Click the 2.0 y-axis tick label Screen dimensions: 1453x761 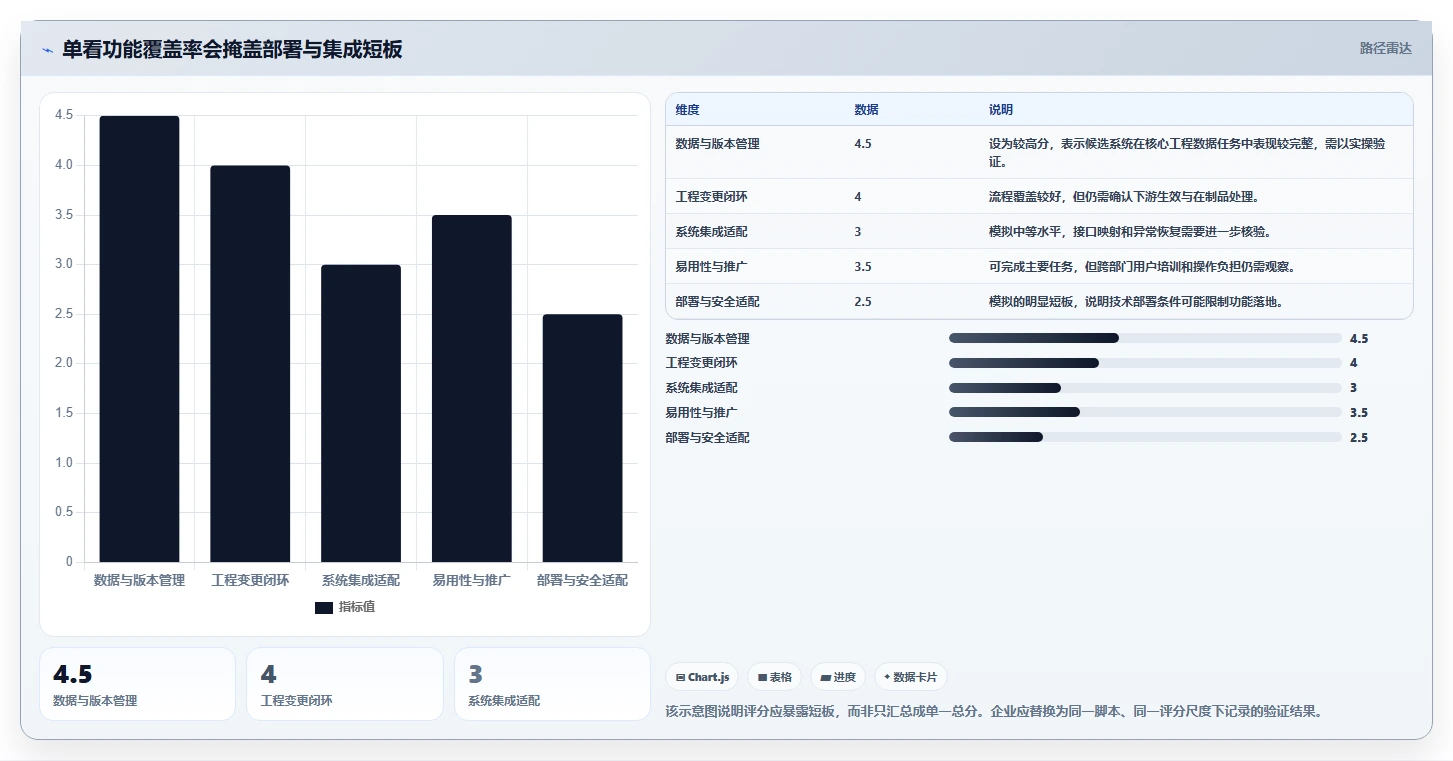(64, 364)
